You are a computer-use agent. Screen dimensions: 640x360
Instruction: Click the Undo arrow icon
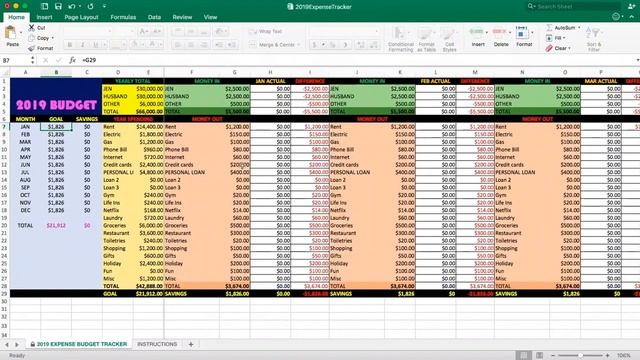click(x=72, y=6)
